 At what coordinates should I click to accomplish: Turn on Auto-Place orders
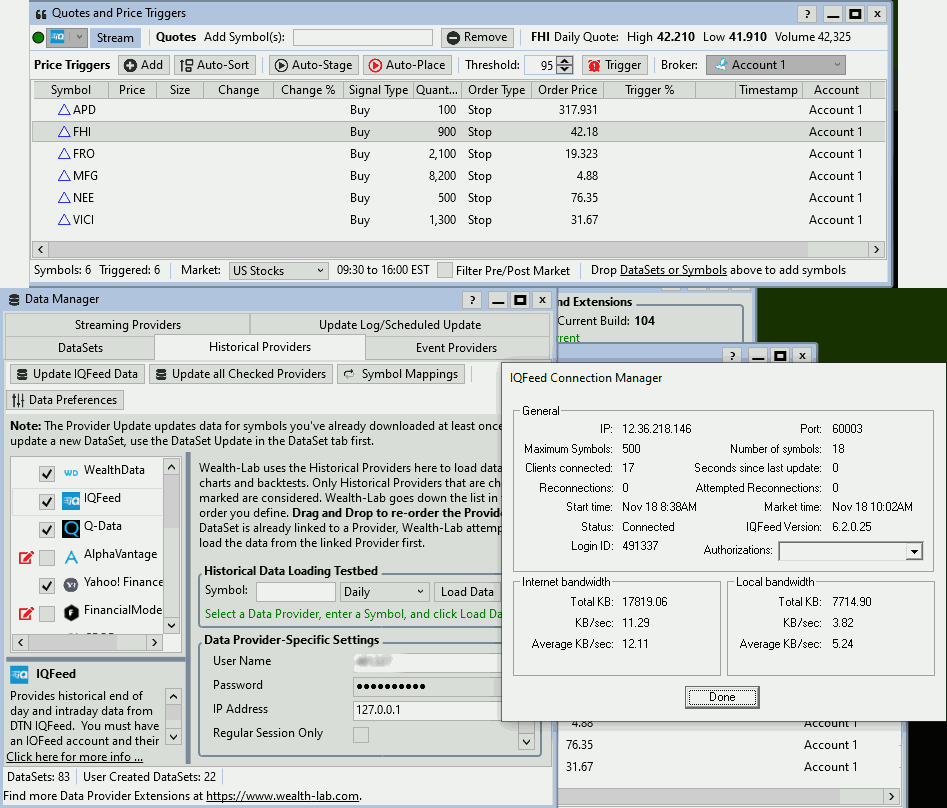pos(406,65)
